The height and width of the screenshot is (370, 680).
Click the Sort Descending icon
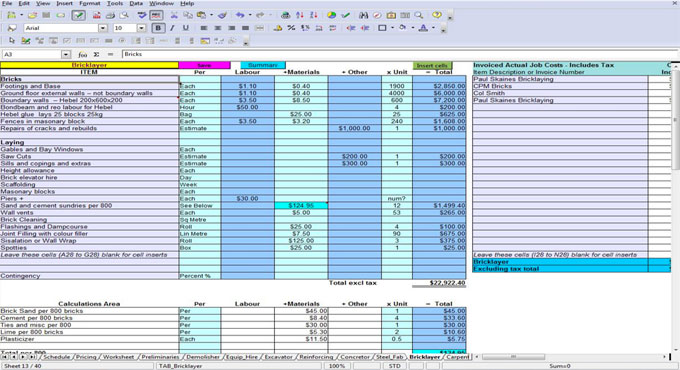(314, 15)
